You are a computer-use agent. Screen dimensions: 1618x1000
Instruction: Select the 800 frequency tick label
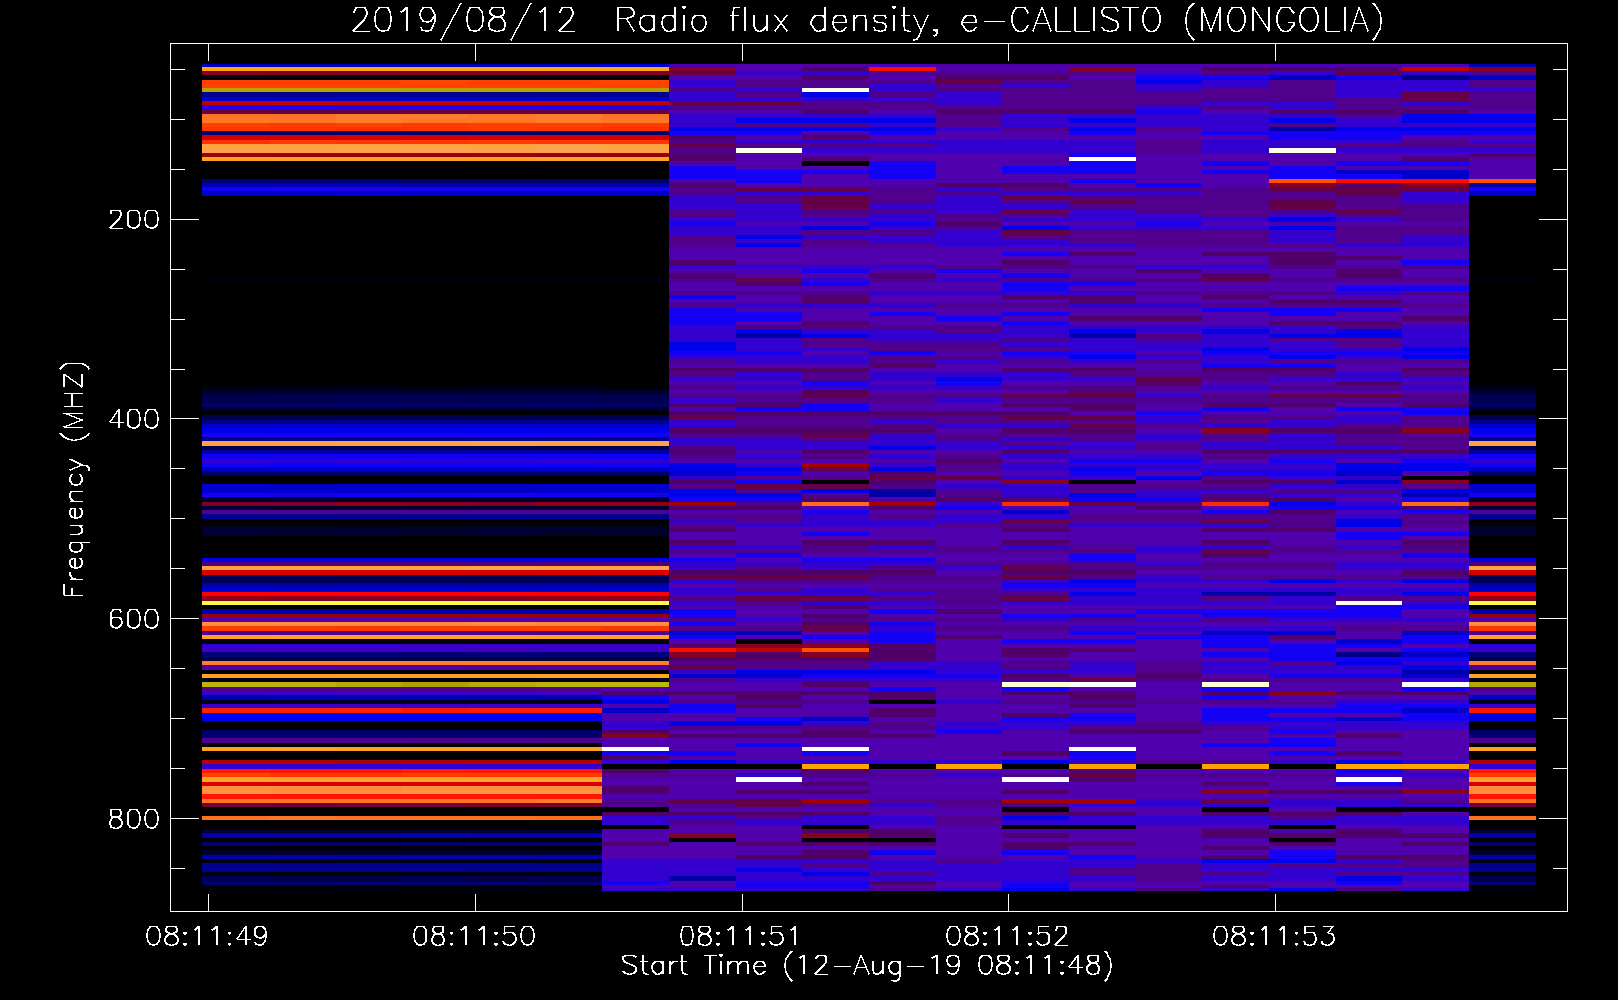134,820
